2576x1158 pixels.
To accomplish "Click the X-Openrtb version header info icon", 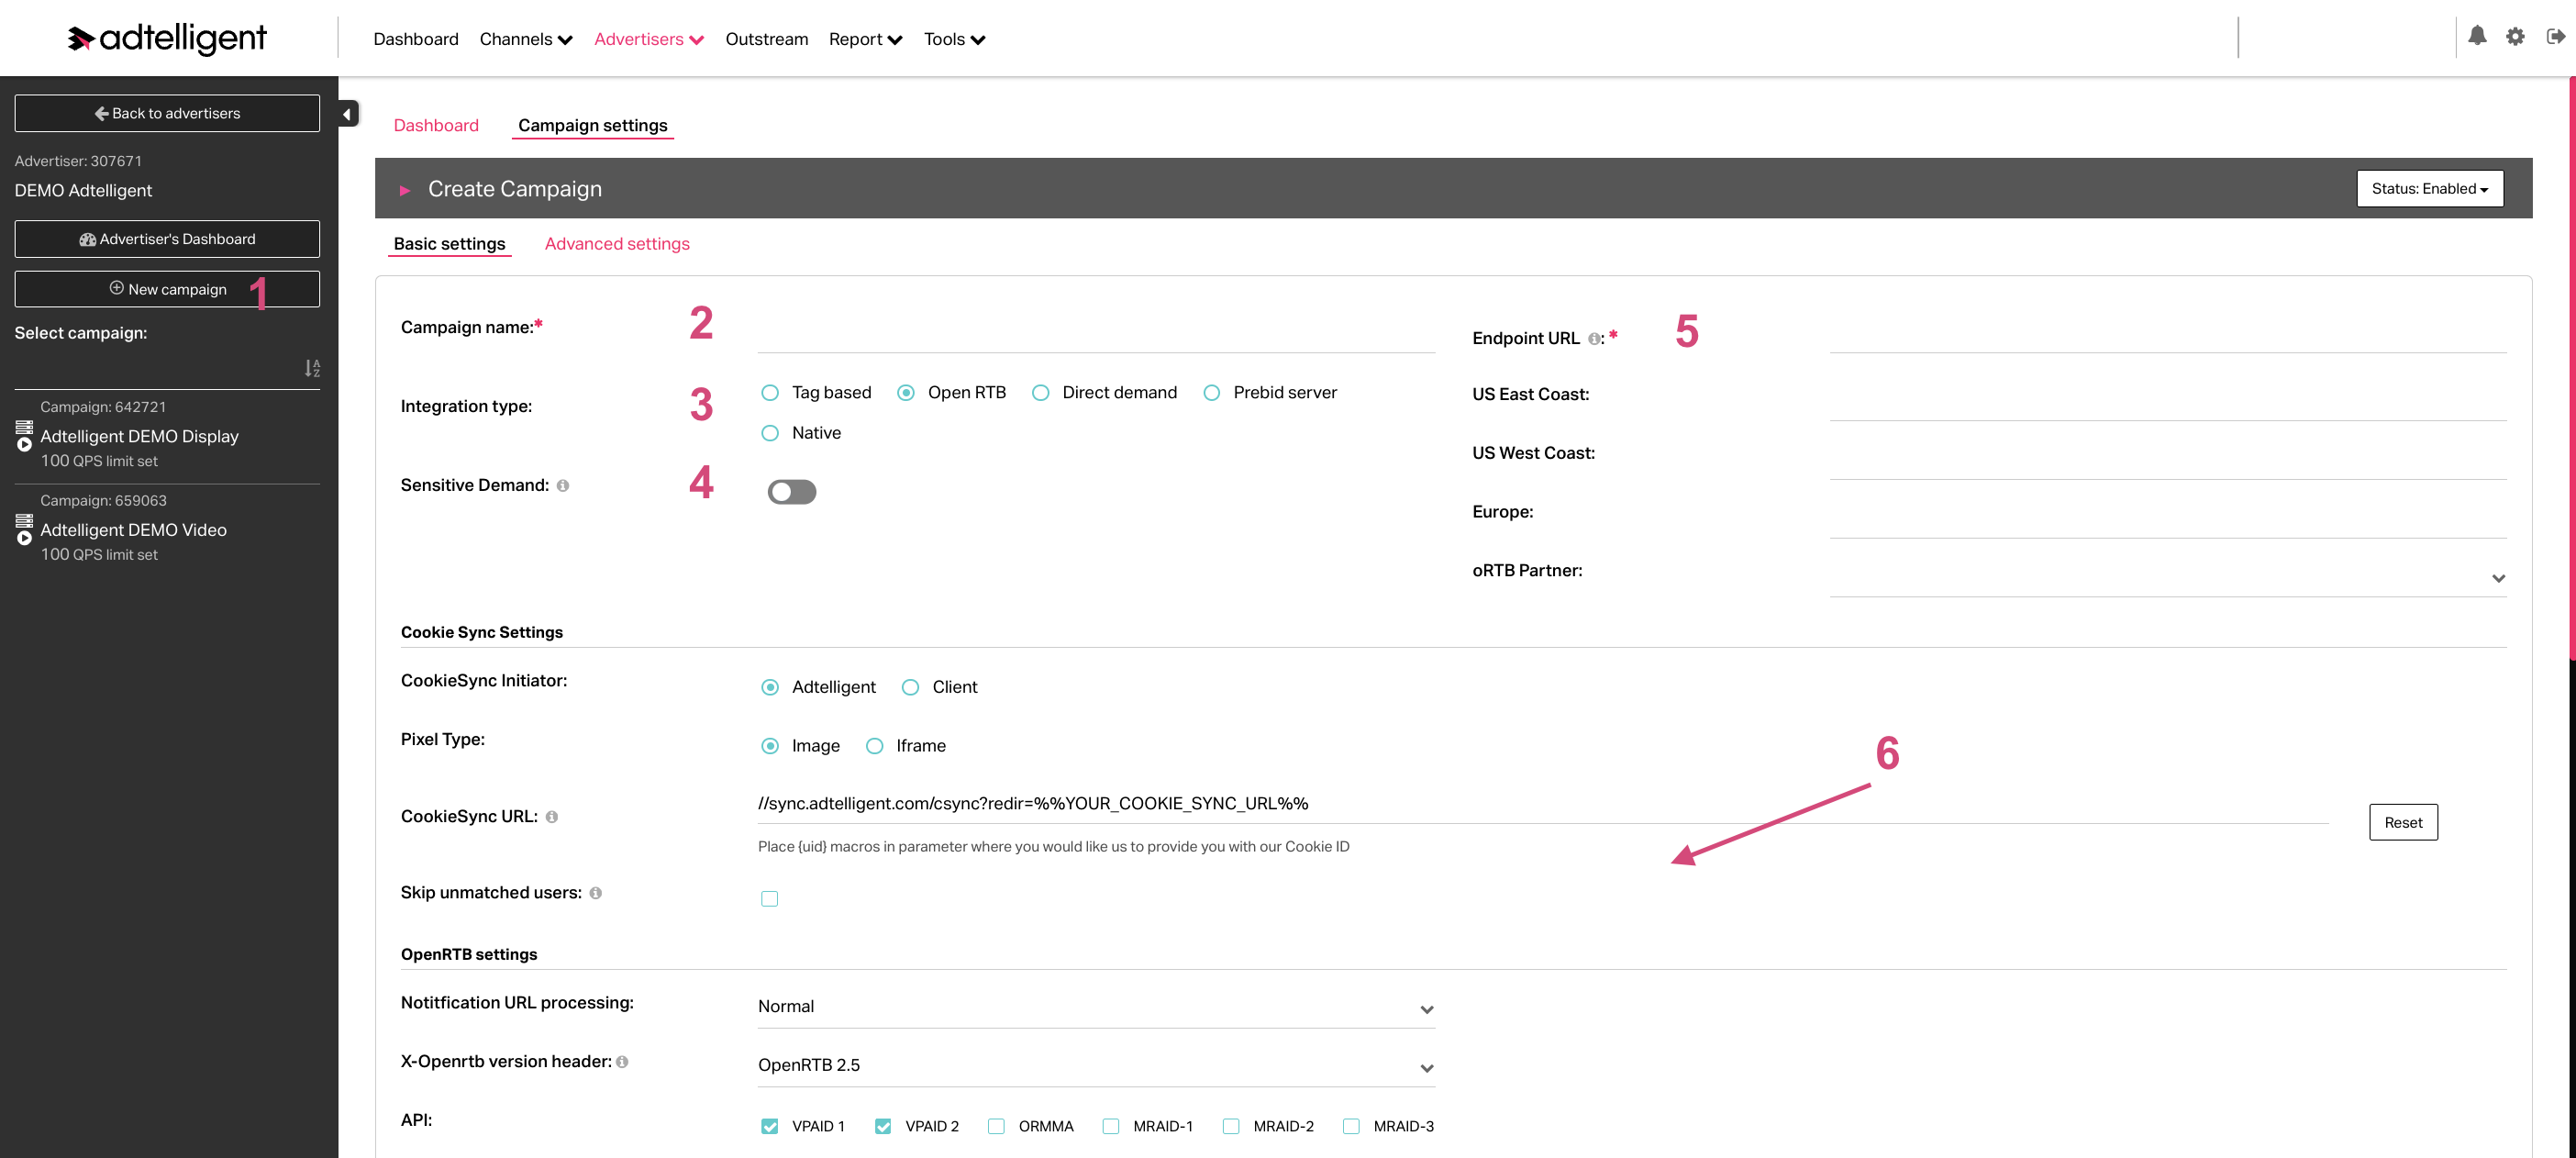I will 622,1062.
